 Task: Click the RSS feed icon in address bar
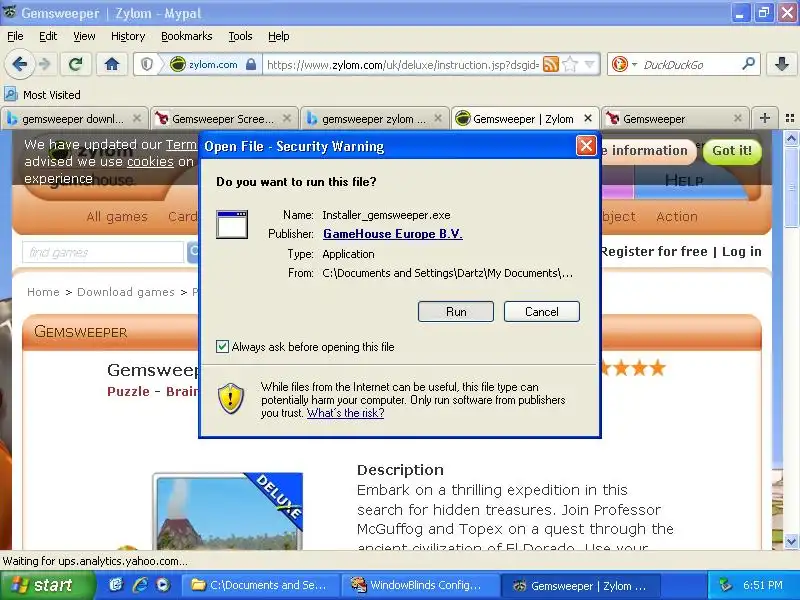[551, 64]
